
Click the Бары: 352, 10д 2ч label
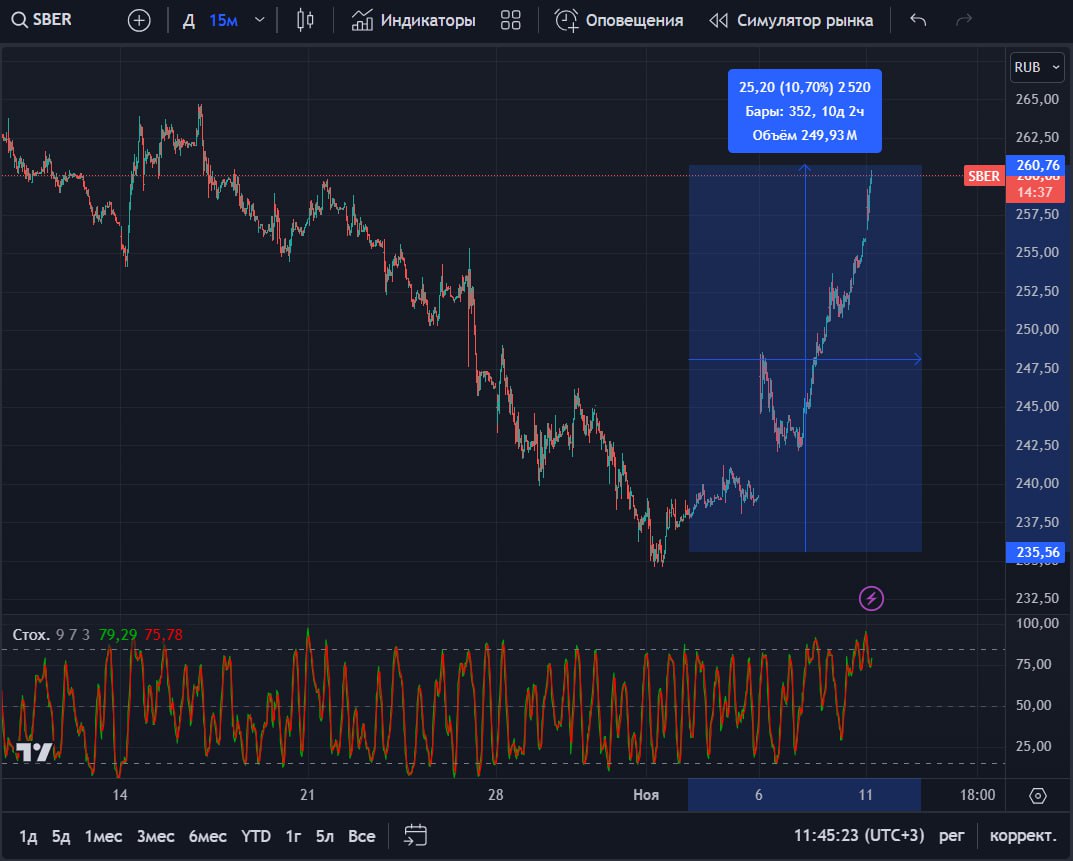point(805,111)
